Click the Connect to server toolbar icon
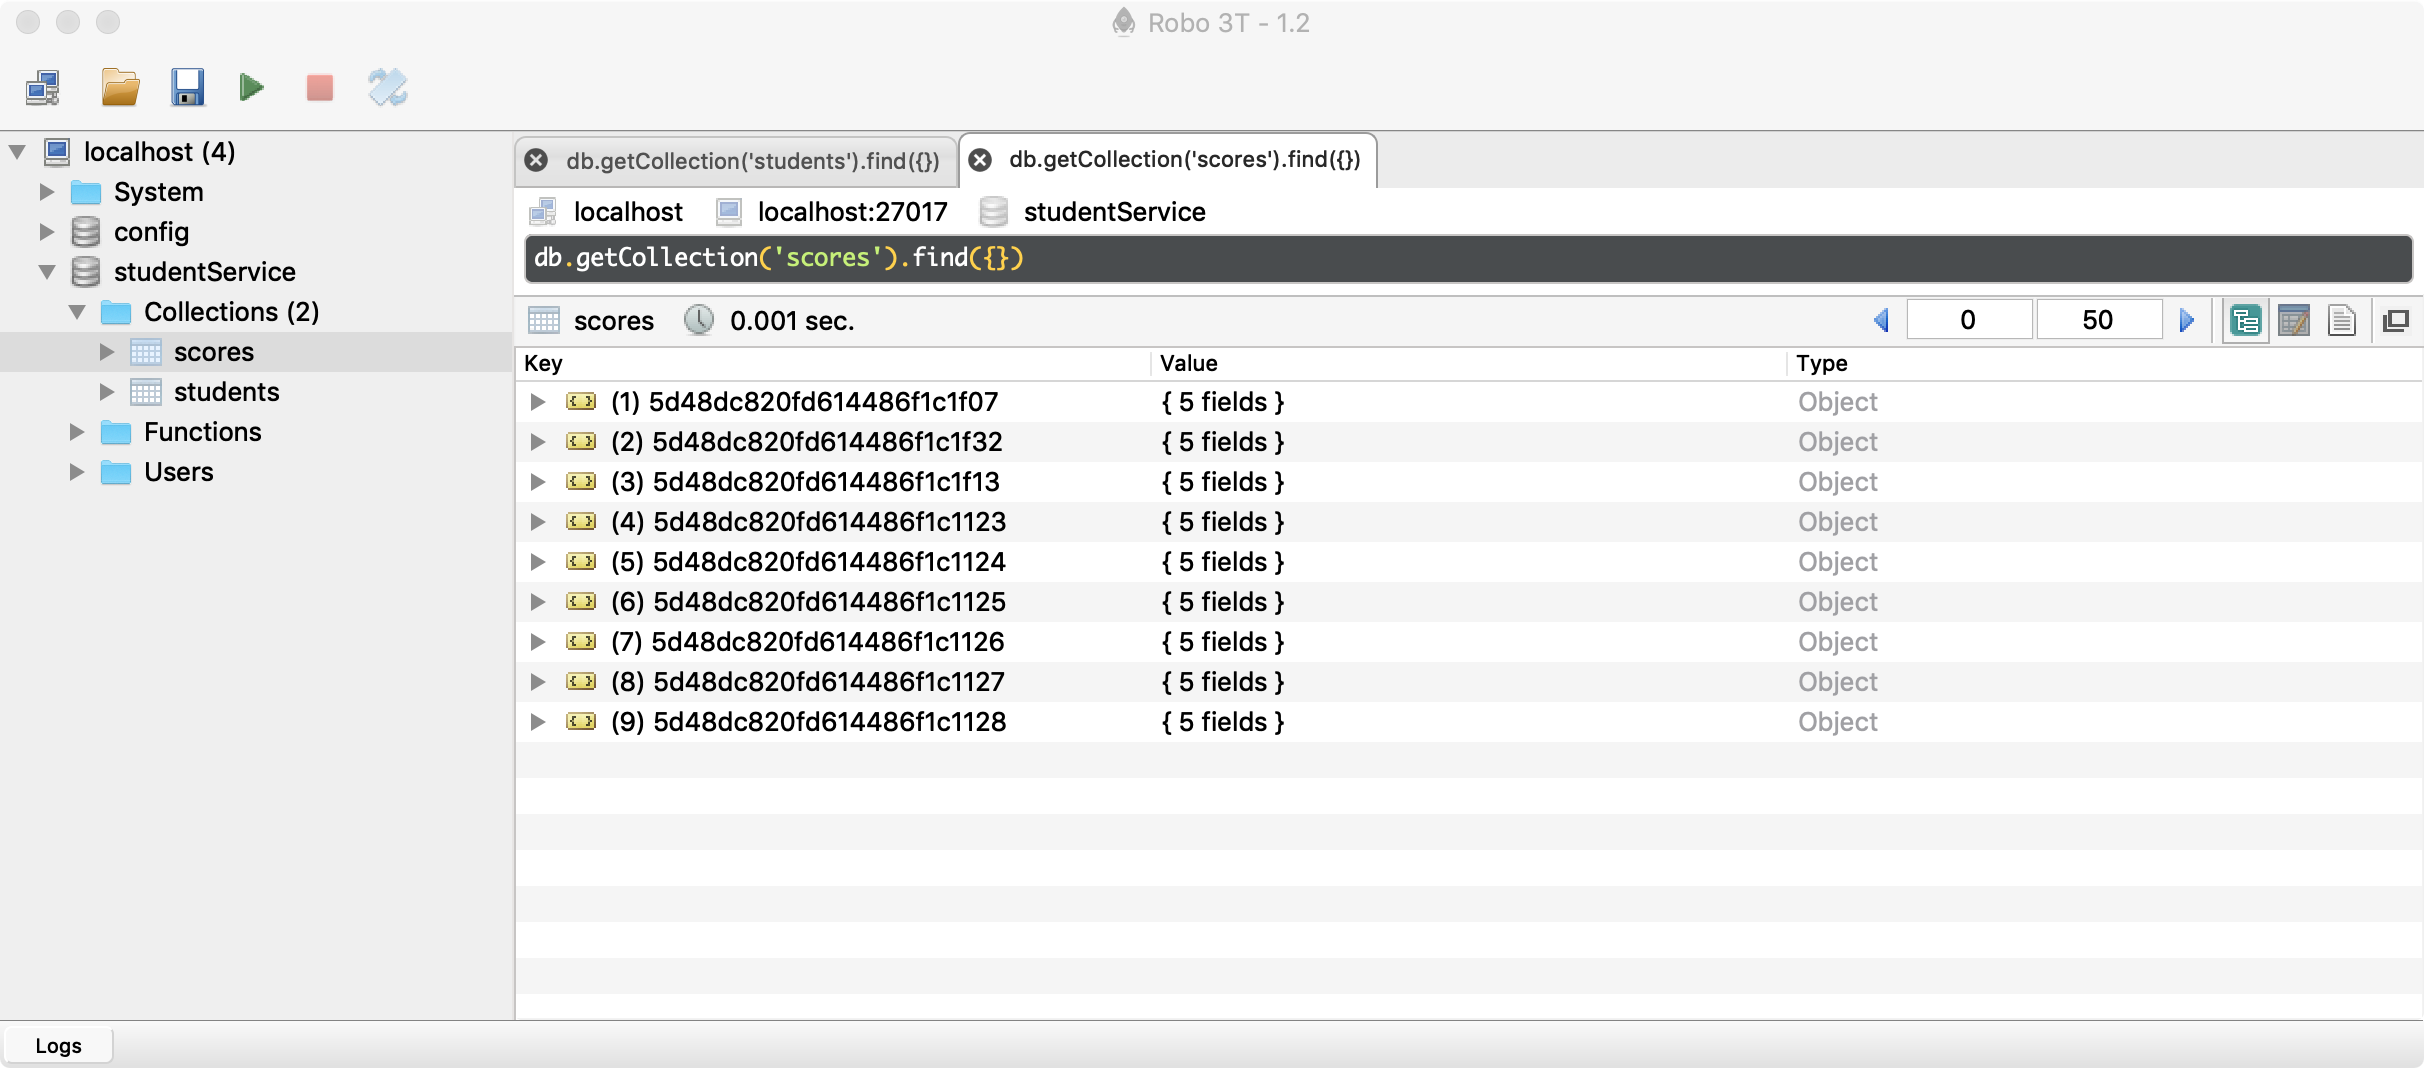 click(43, 88)
